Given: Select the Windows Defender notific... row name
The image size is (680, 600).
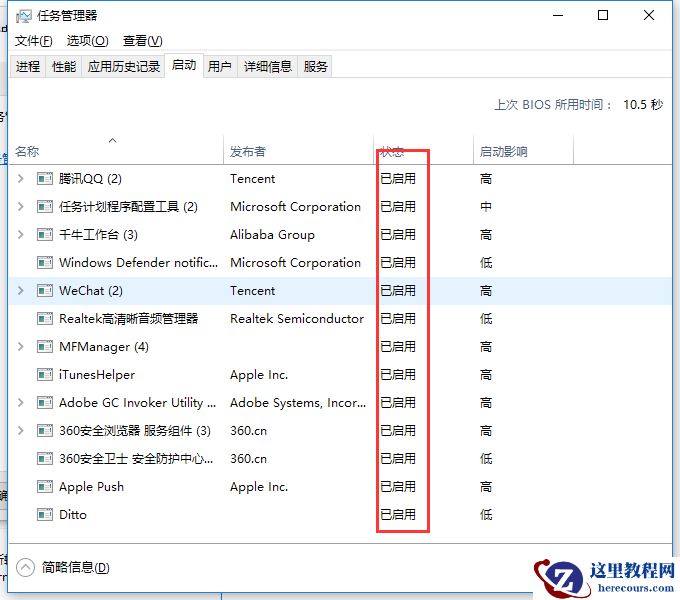Looking at the screenshot, I should coord(138,263).
